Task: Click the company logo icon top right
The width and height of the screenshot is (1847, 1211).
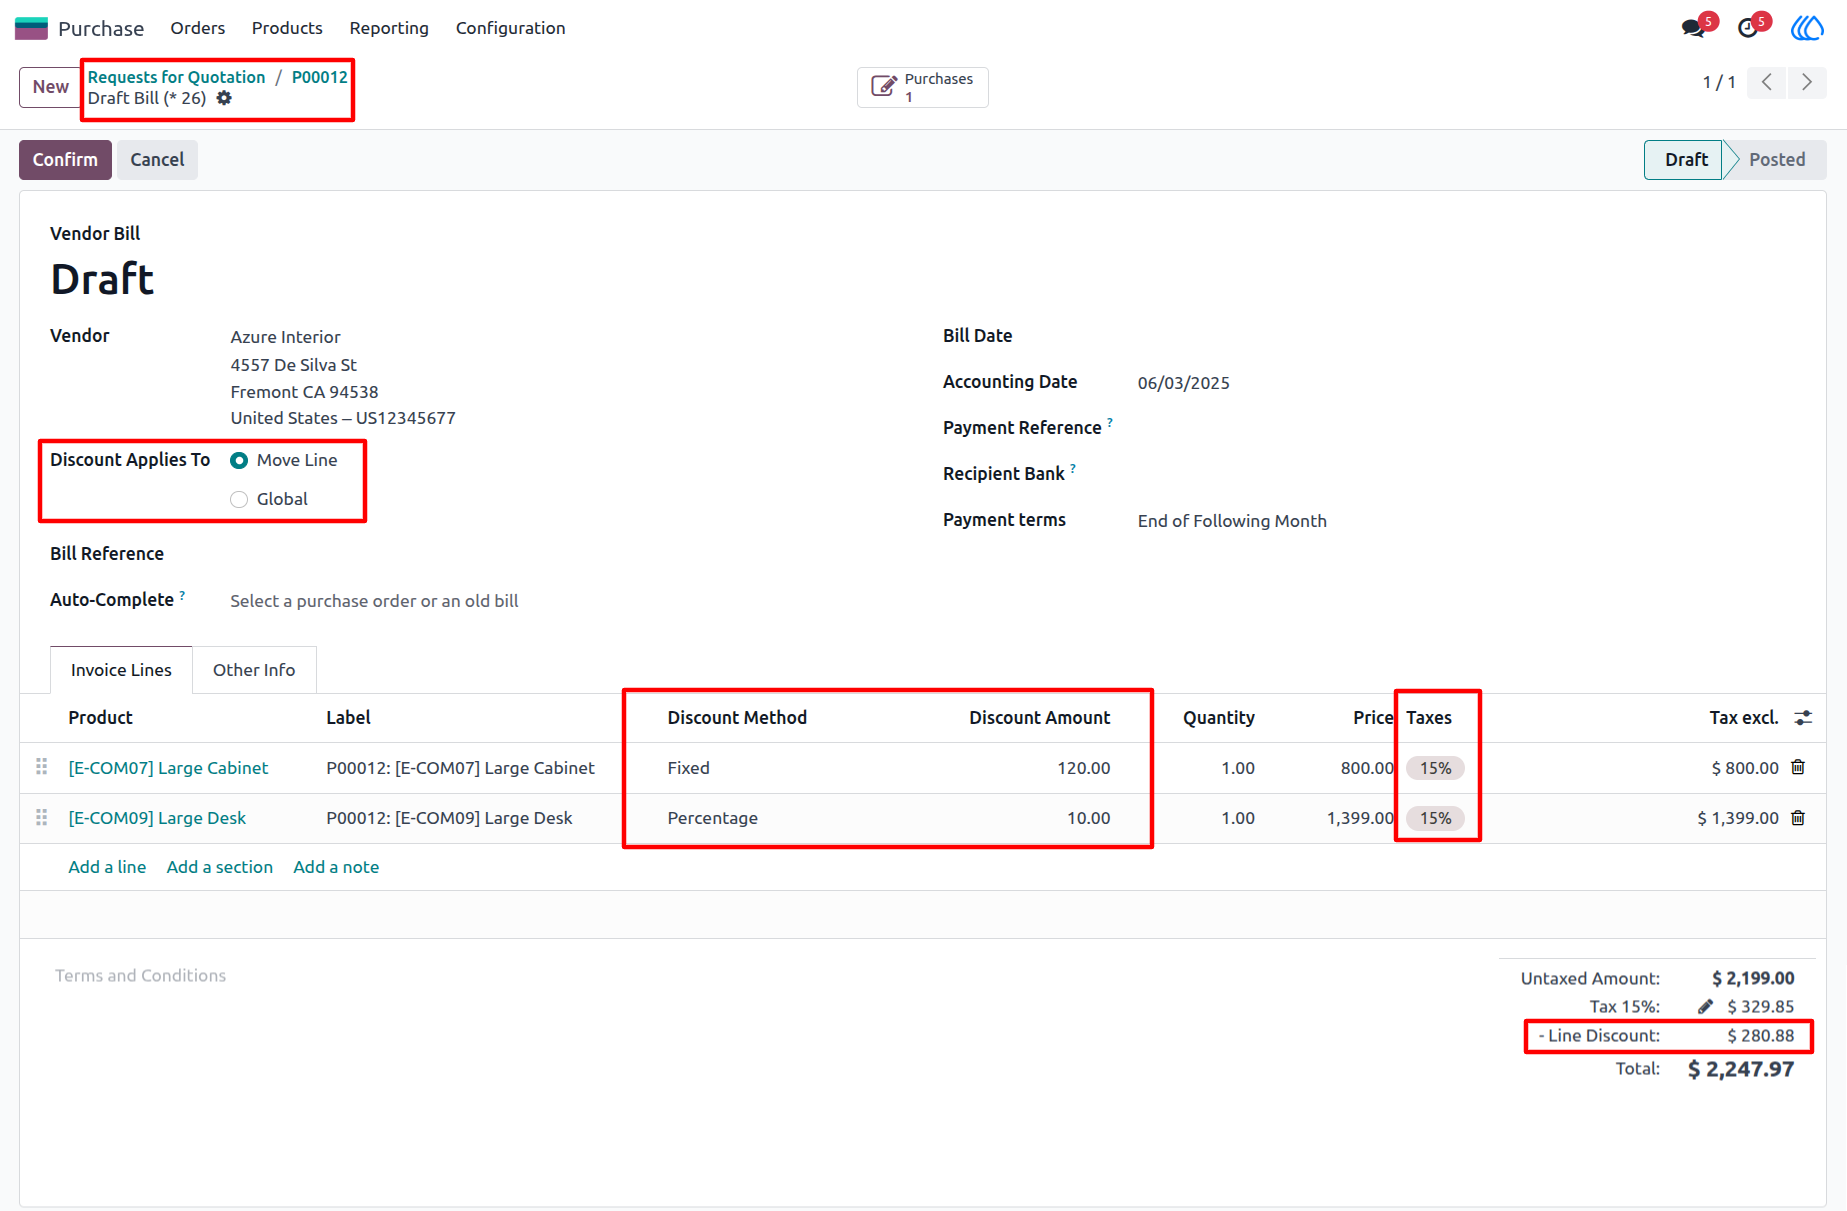Action: tap(1807, 28)
